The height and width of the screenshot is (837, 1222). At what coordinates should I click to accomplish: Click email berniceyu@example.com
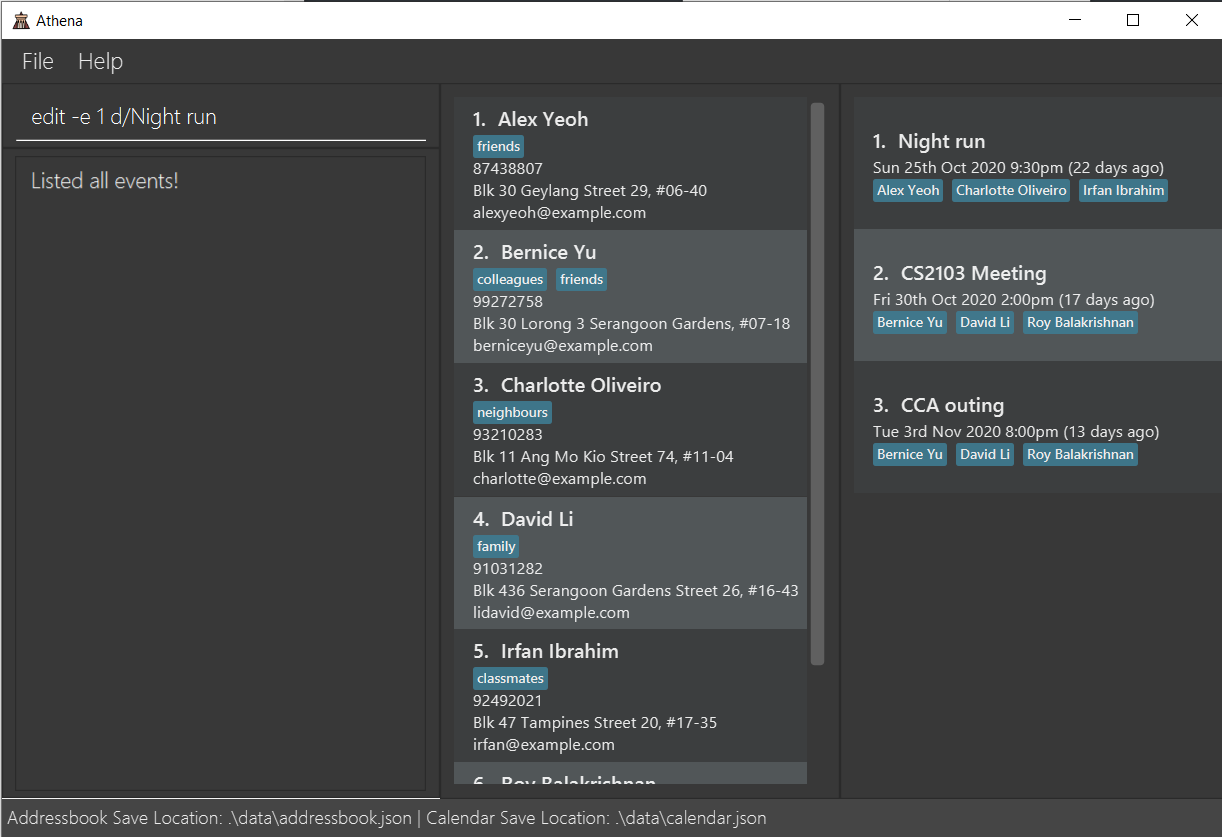pyautogui.click(x=563, y=345)
